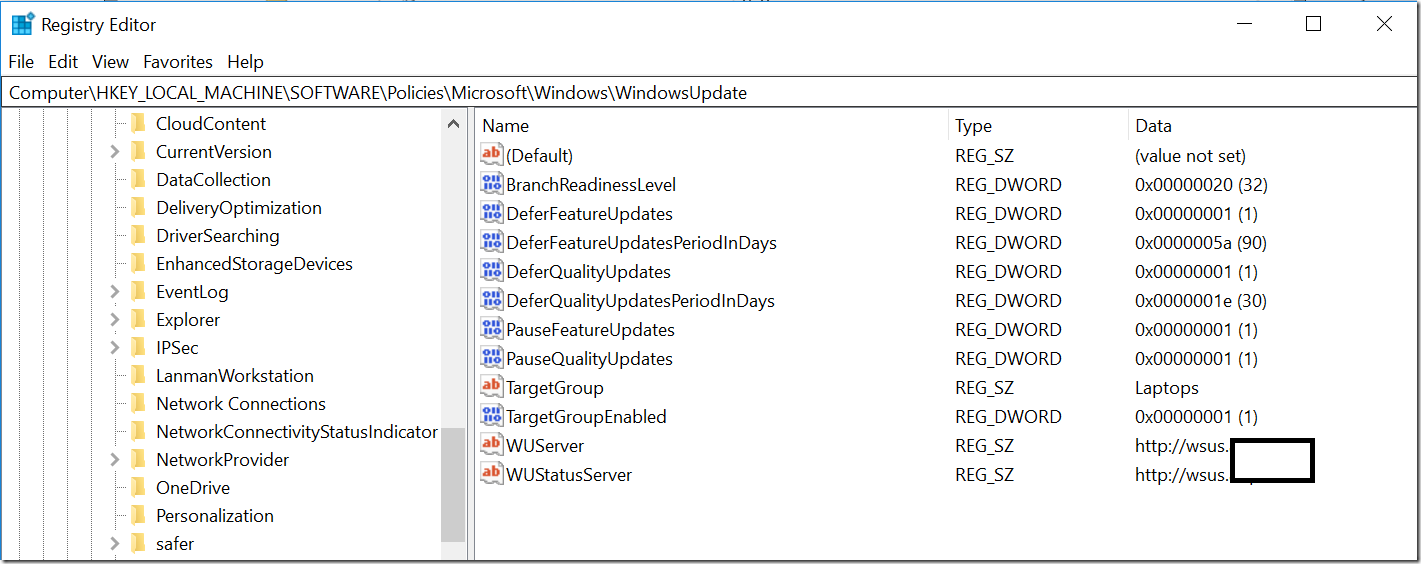Open the Edit menu

(x=63, y=61)
